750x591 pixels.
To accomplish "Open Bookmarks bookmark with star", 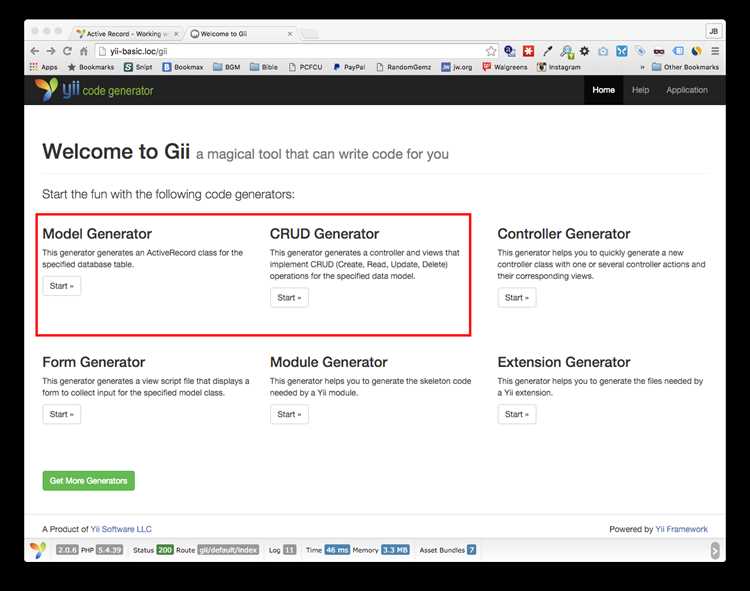I will click(x=91, y=67).
